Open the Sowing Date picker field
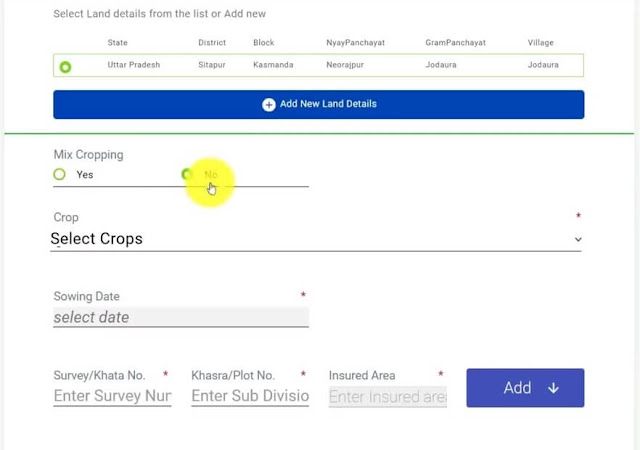This screenshot has height=450, width=640. pos(180,317)
